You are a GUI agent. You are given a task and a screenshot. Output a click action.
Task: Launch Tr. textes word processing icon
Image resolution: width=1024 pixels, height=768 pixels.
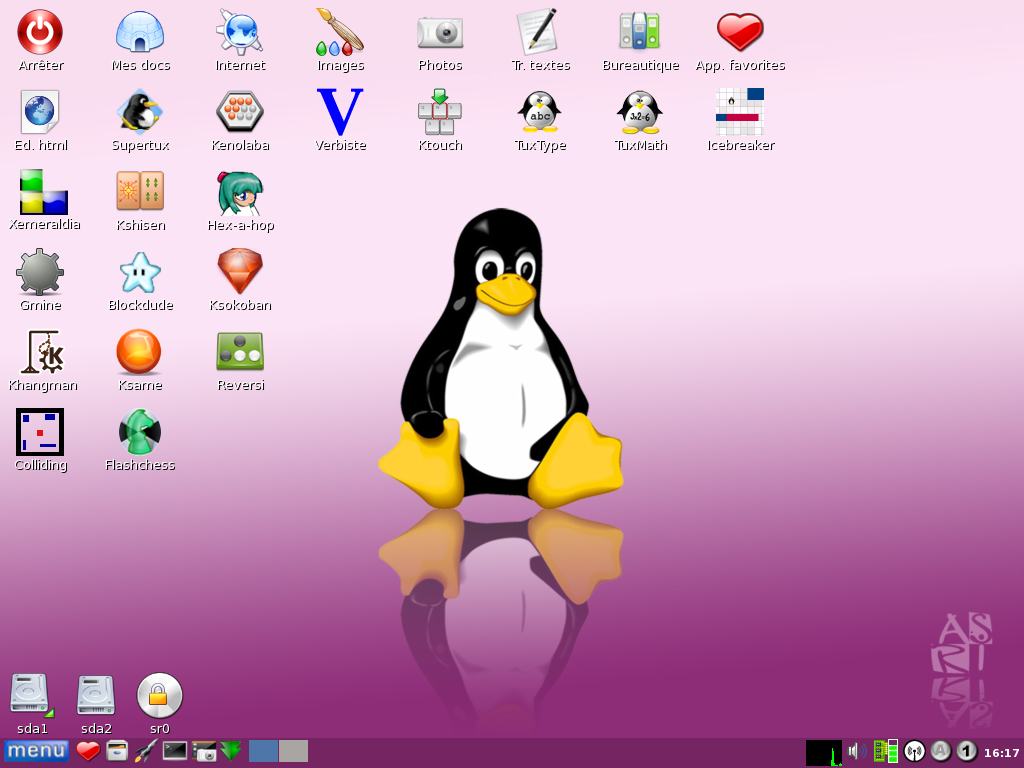[x=538, y=32]
